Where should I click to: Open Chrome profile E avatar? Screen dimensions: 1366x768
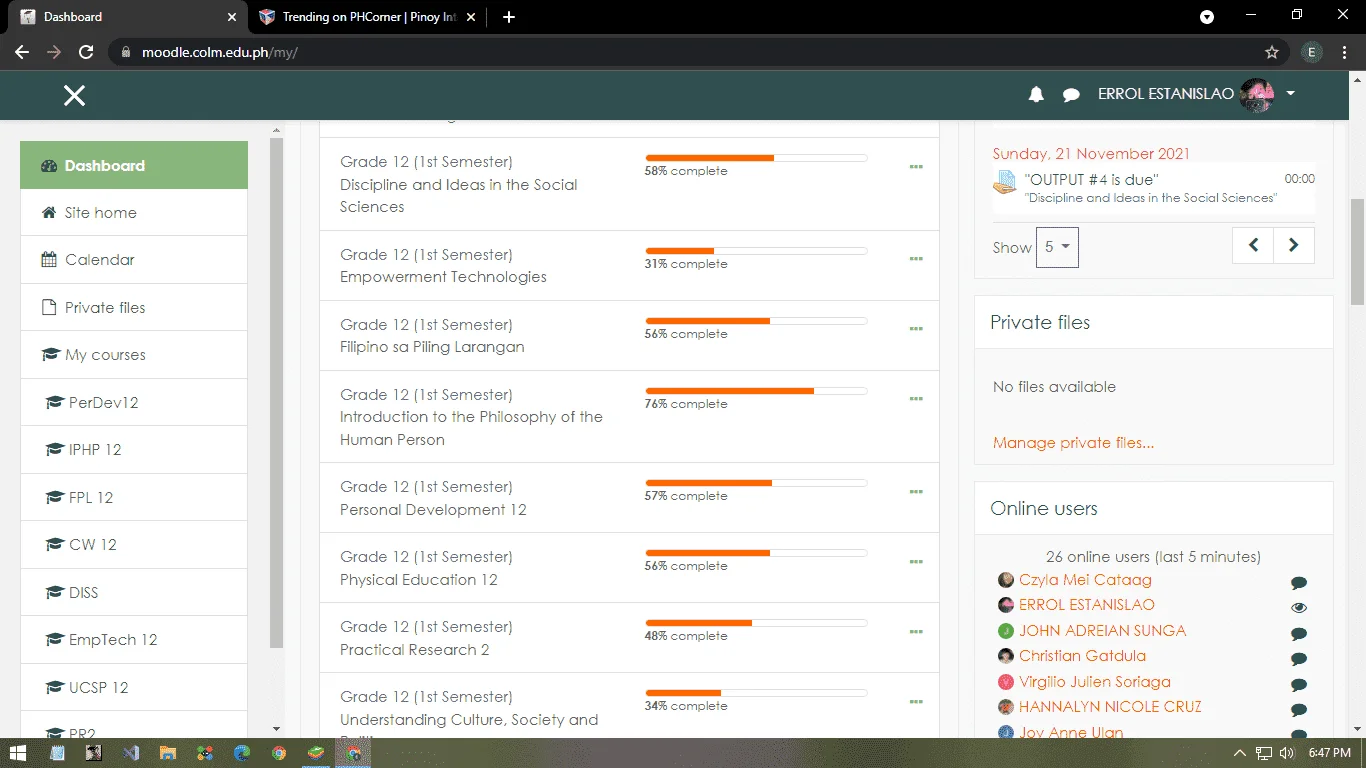click(x=1311, y=52)
